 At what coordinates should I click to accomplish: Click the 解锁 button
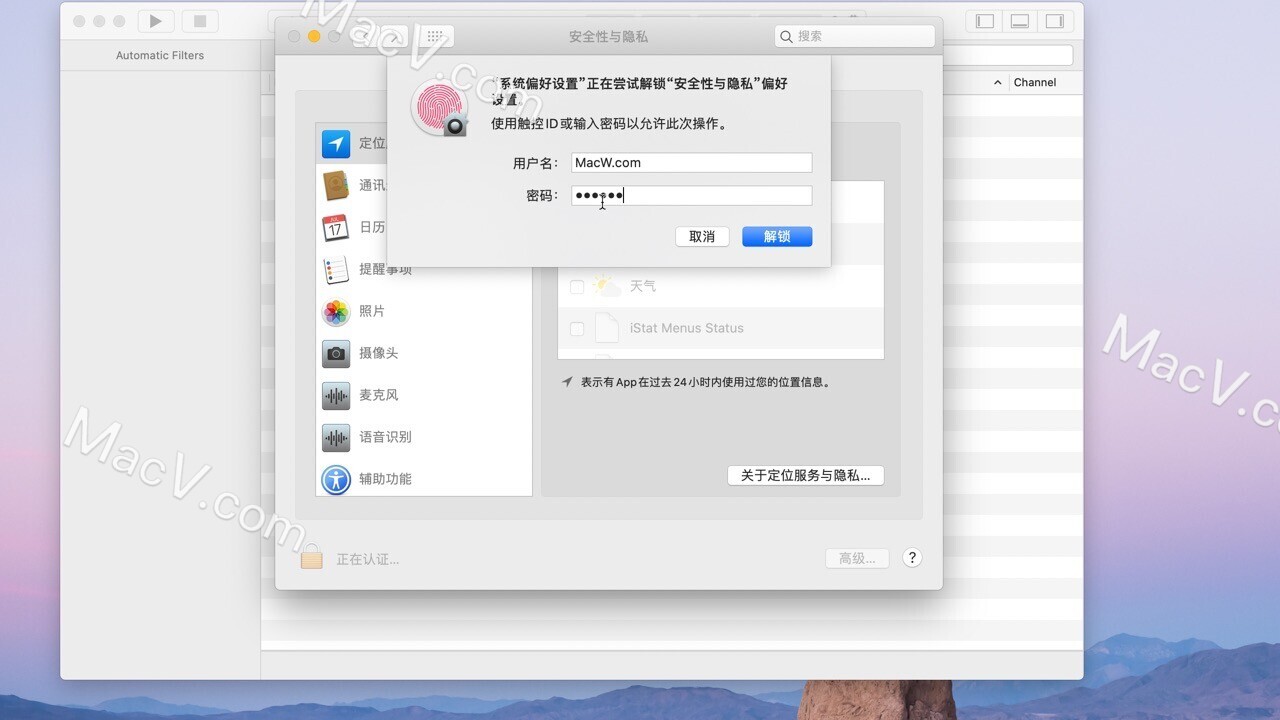click(777, 237)
